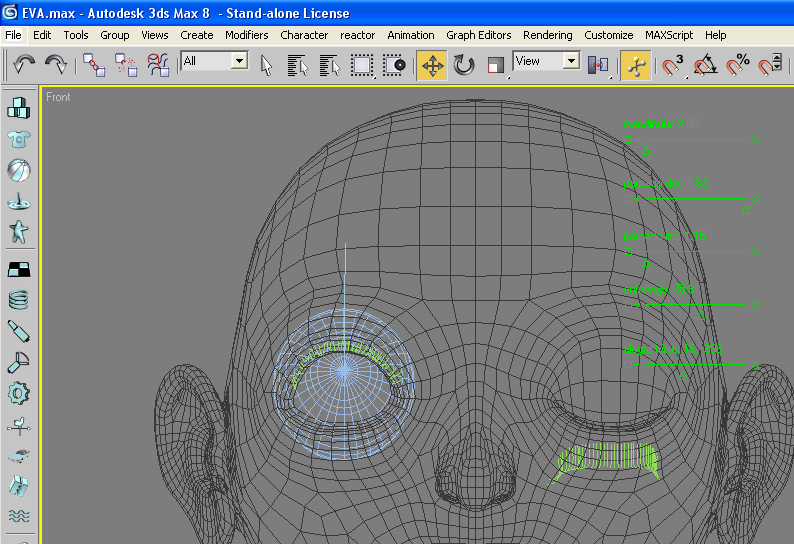The height and width of the screenshot is (544, 794).
Task: Open the Graph Editors menu
Action: [x=478, y=35]
